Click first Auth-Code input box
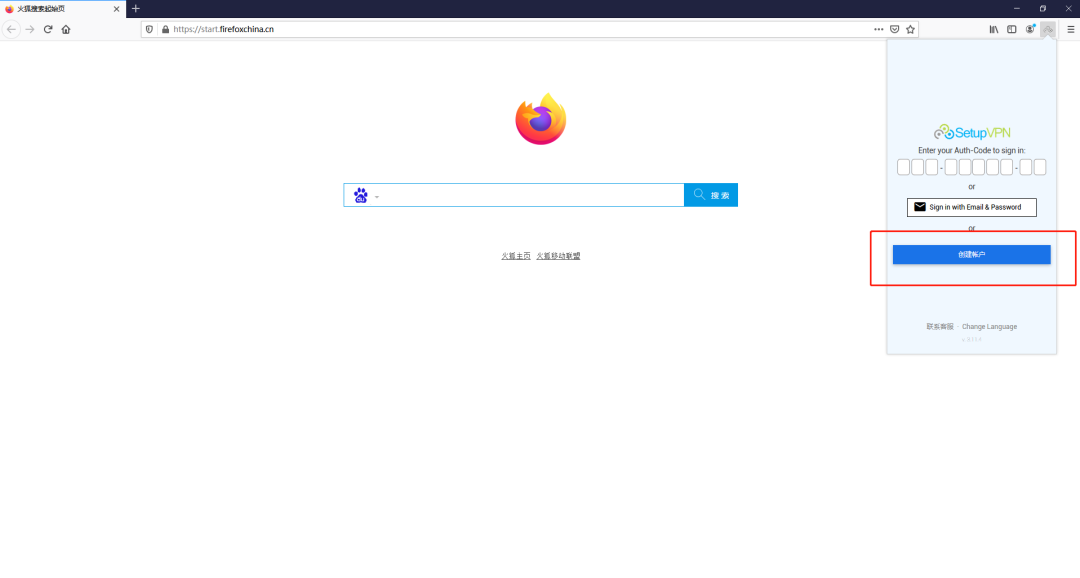This screenshot has height=578, width=1080. [x=903, y=167]
